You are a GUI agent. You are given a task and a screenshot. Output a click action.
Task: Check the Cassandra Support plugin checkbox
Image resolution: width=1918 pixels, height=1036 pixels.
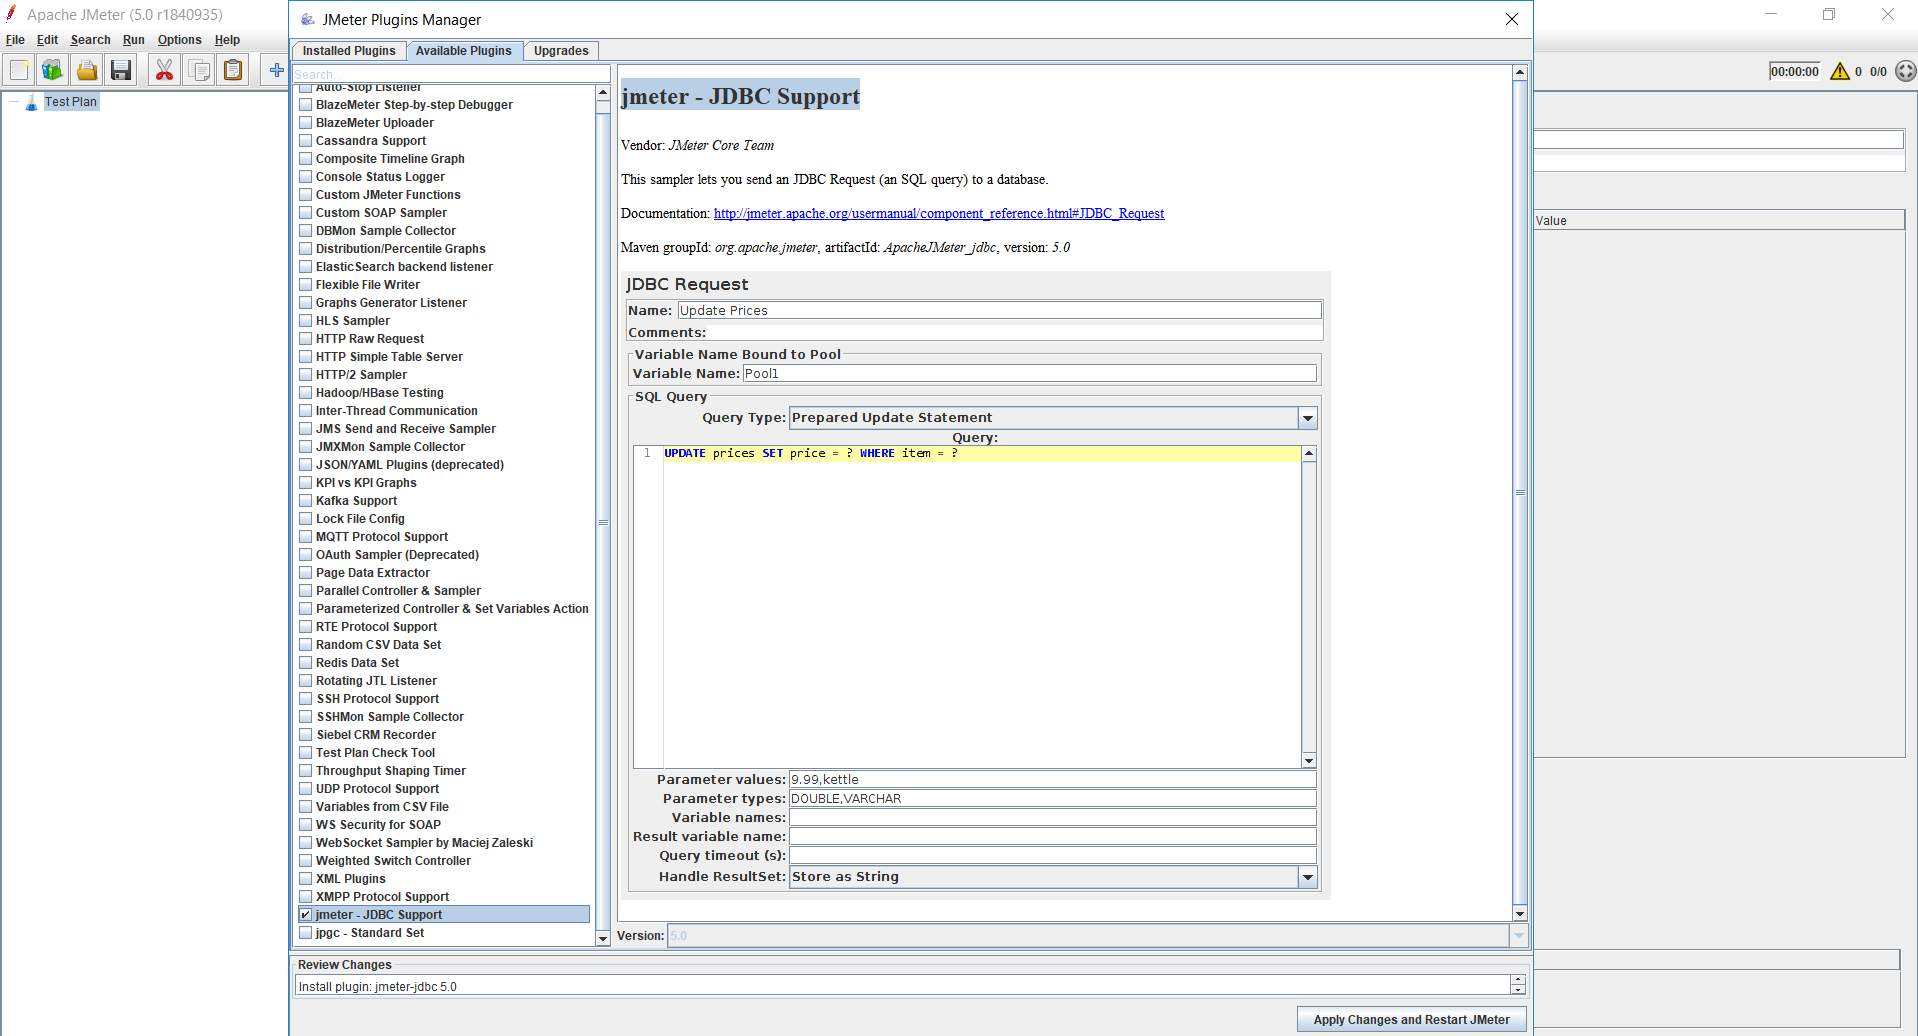(x=306, y=141)
